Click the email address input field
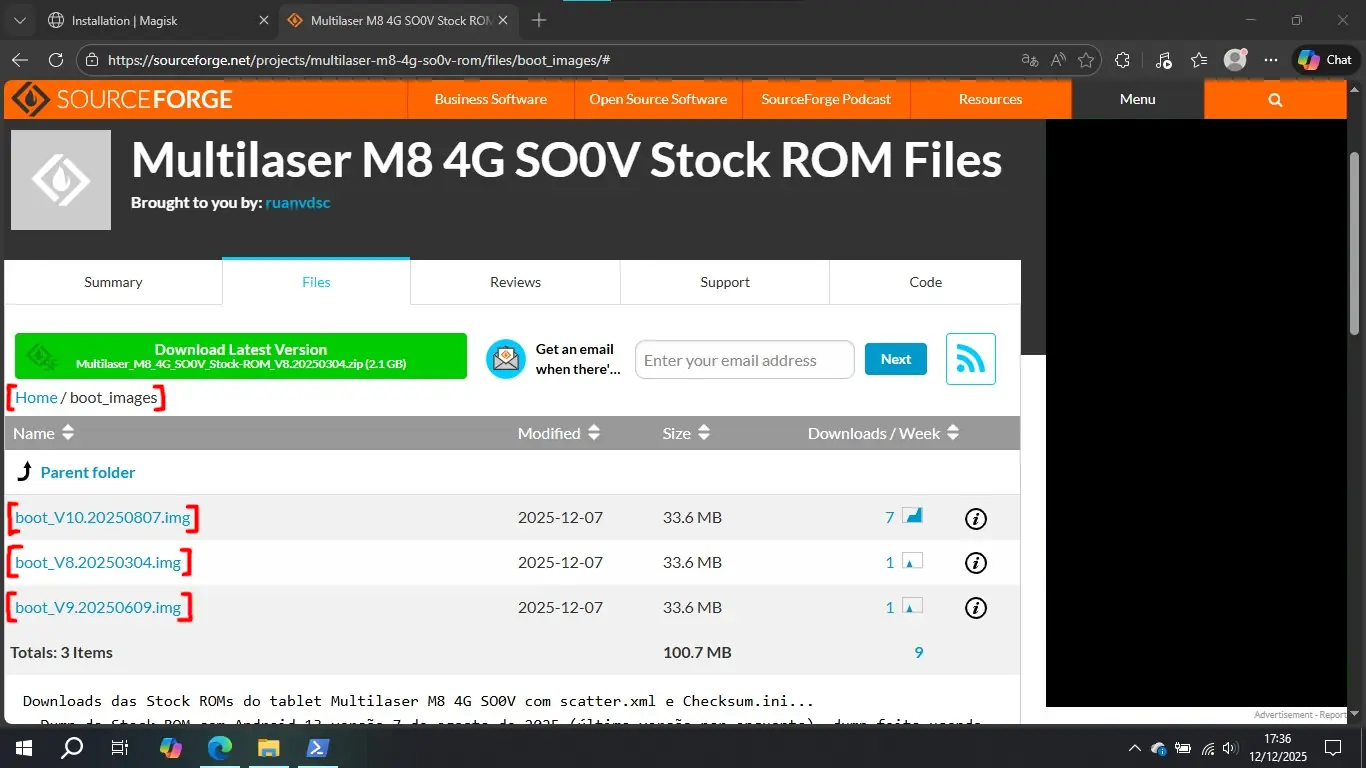This screenshot has width=1366, height=768. (744, 360)
